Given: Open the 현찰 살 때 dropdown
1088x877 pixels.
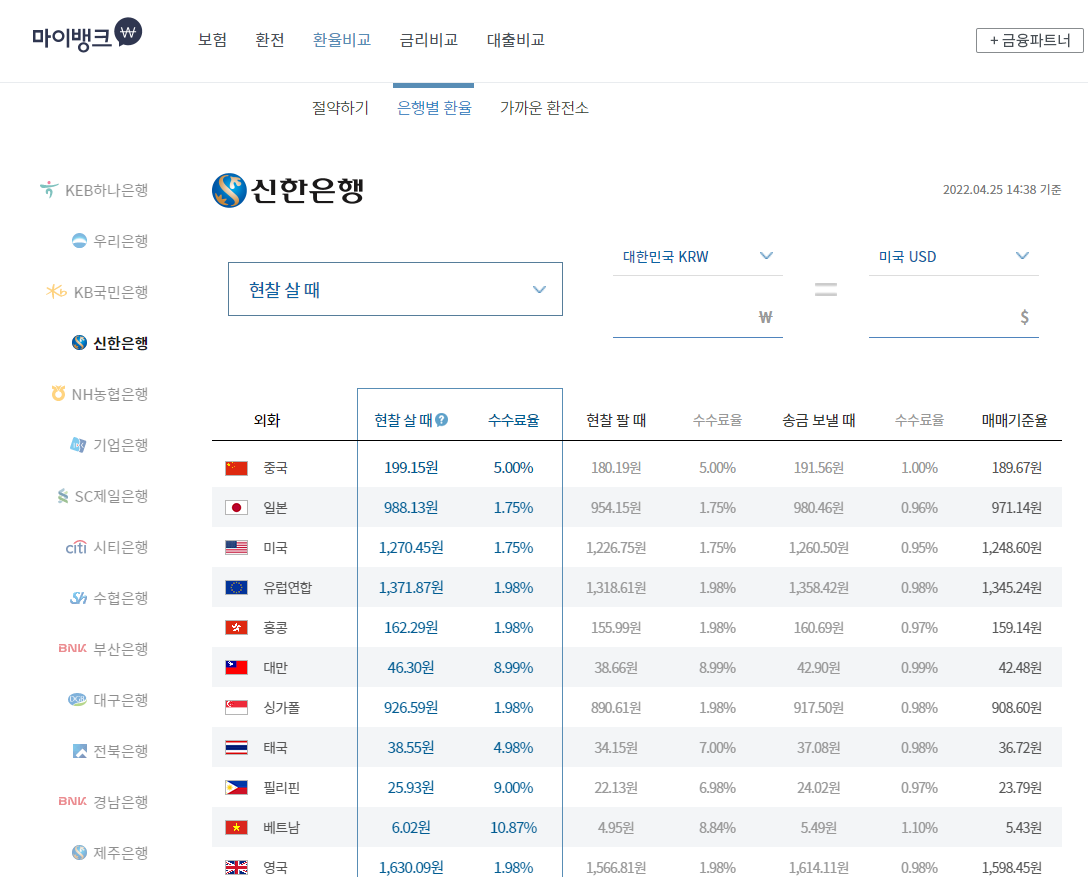Looking at the screenshot, I should 396,289.
